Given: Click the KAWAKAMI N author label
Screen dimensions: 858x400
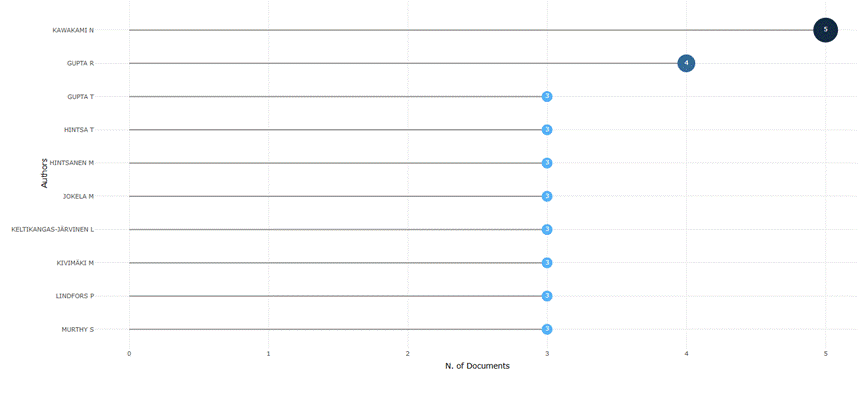Looking at the screenshot, I should [73, 30].
